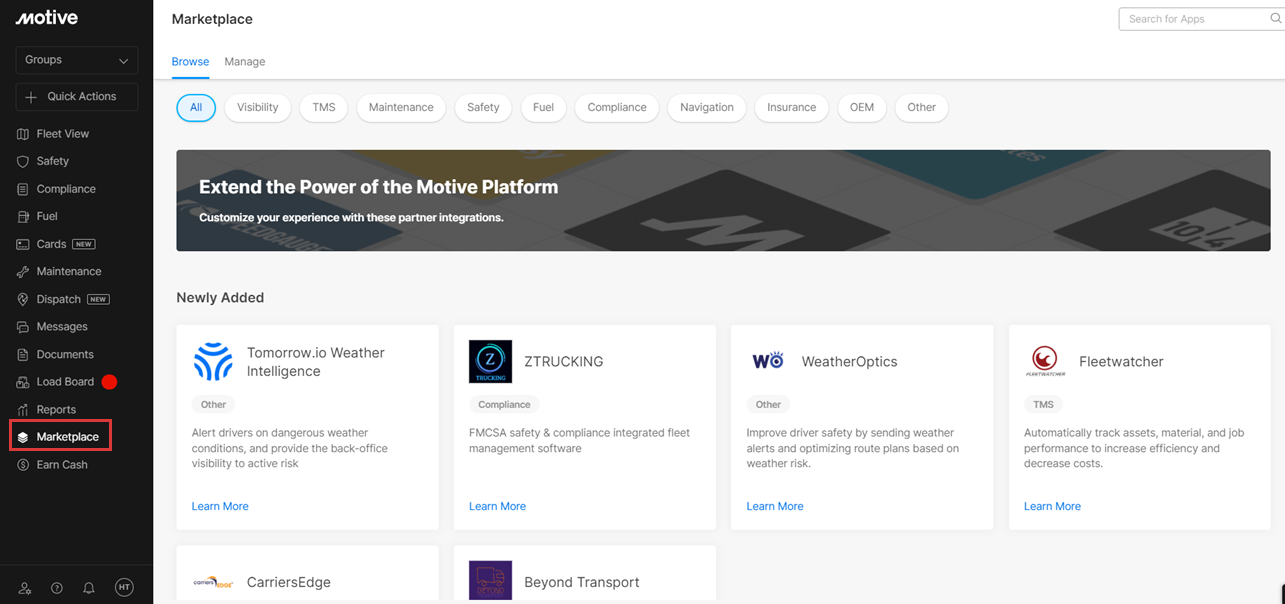
Task: Open Fleet View map icon in sidebar
Action: [23, 134]
